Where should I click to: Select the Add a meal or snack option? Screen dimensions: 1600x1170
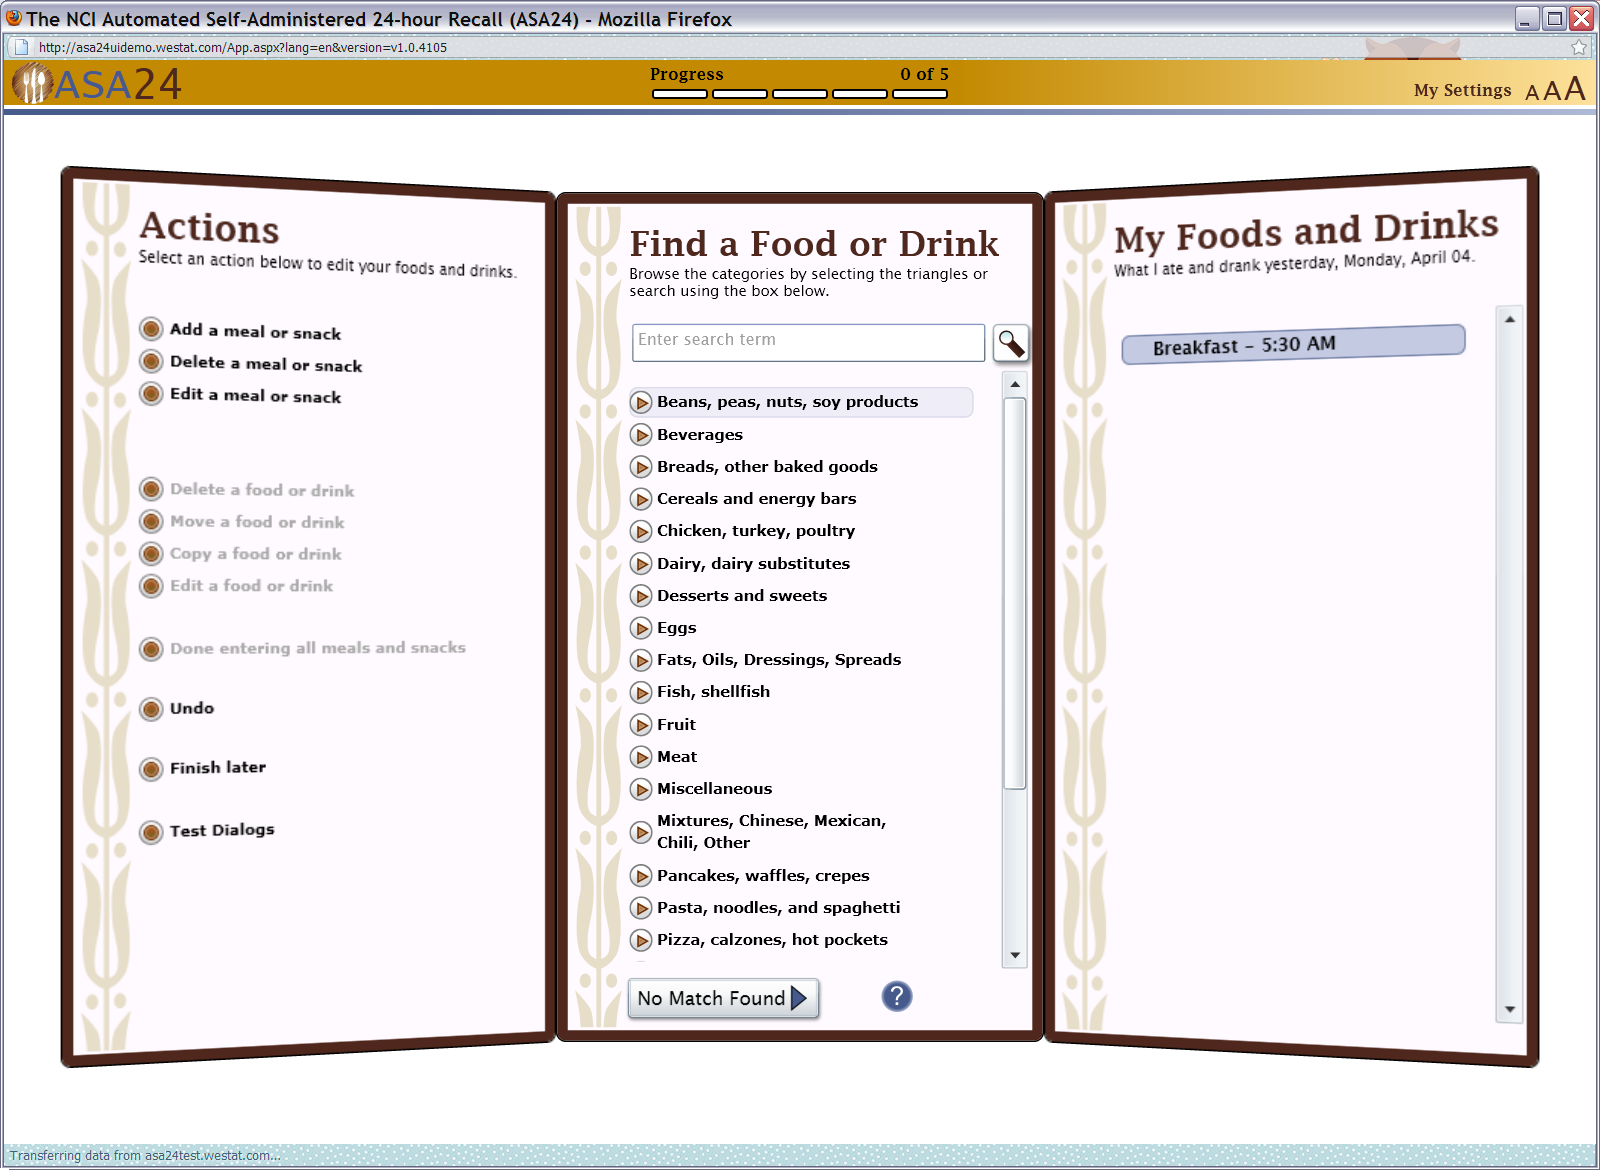(x=255, y=331)
